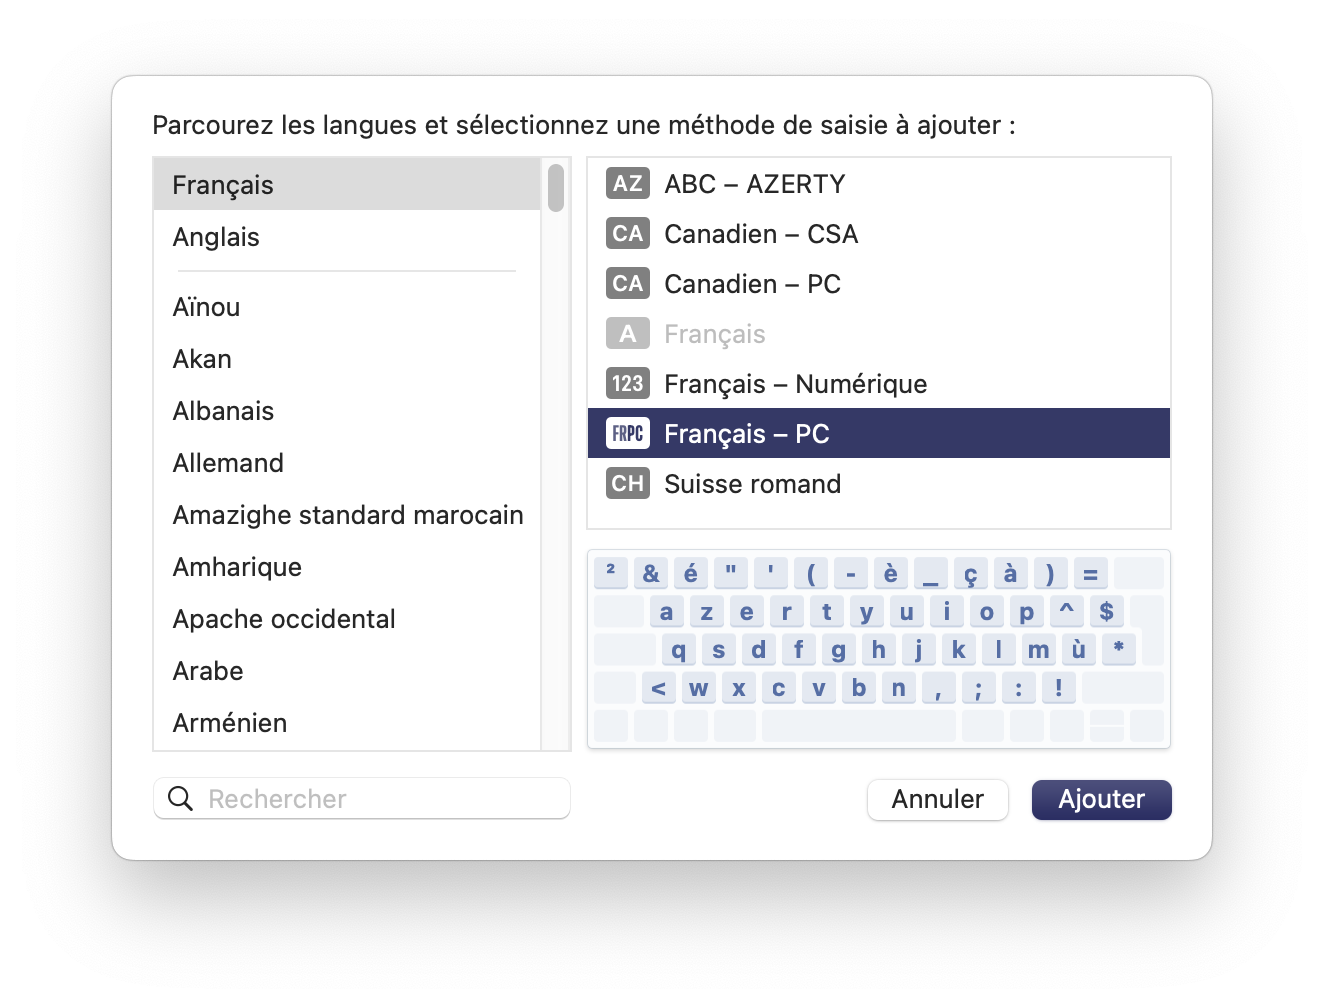Click the CA icon beside Canadien – CSA
1324x1008 pixels.
(x=628, y=234)
